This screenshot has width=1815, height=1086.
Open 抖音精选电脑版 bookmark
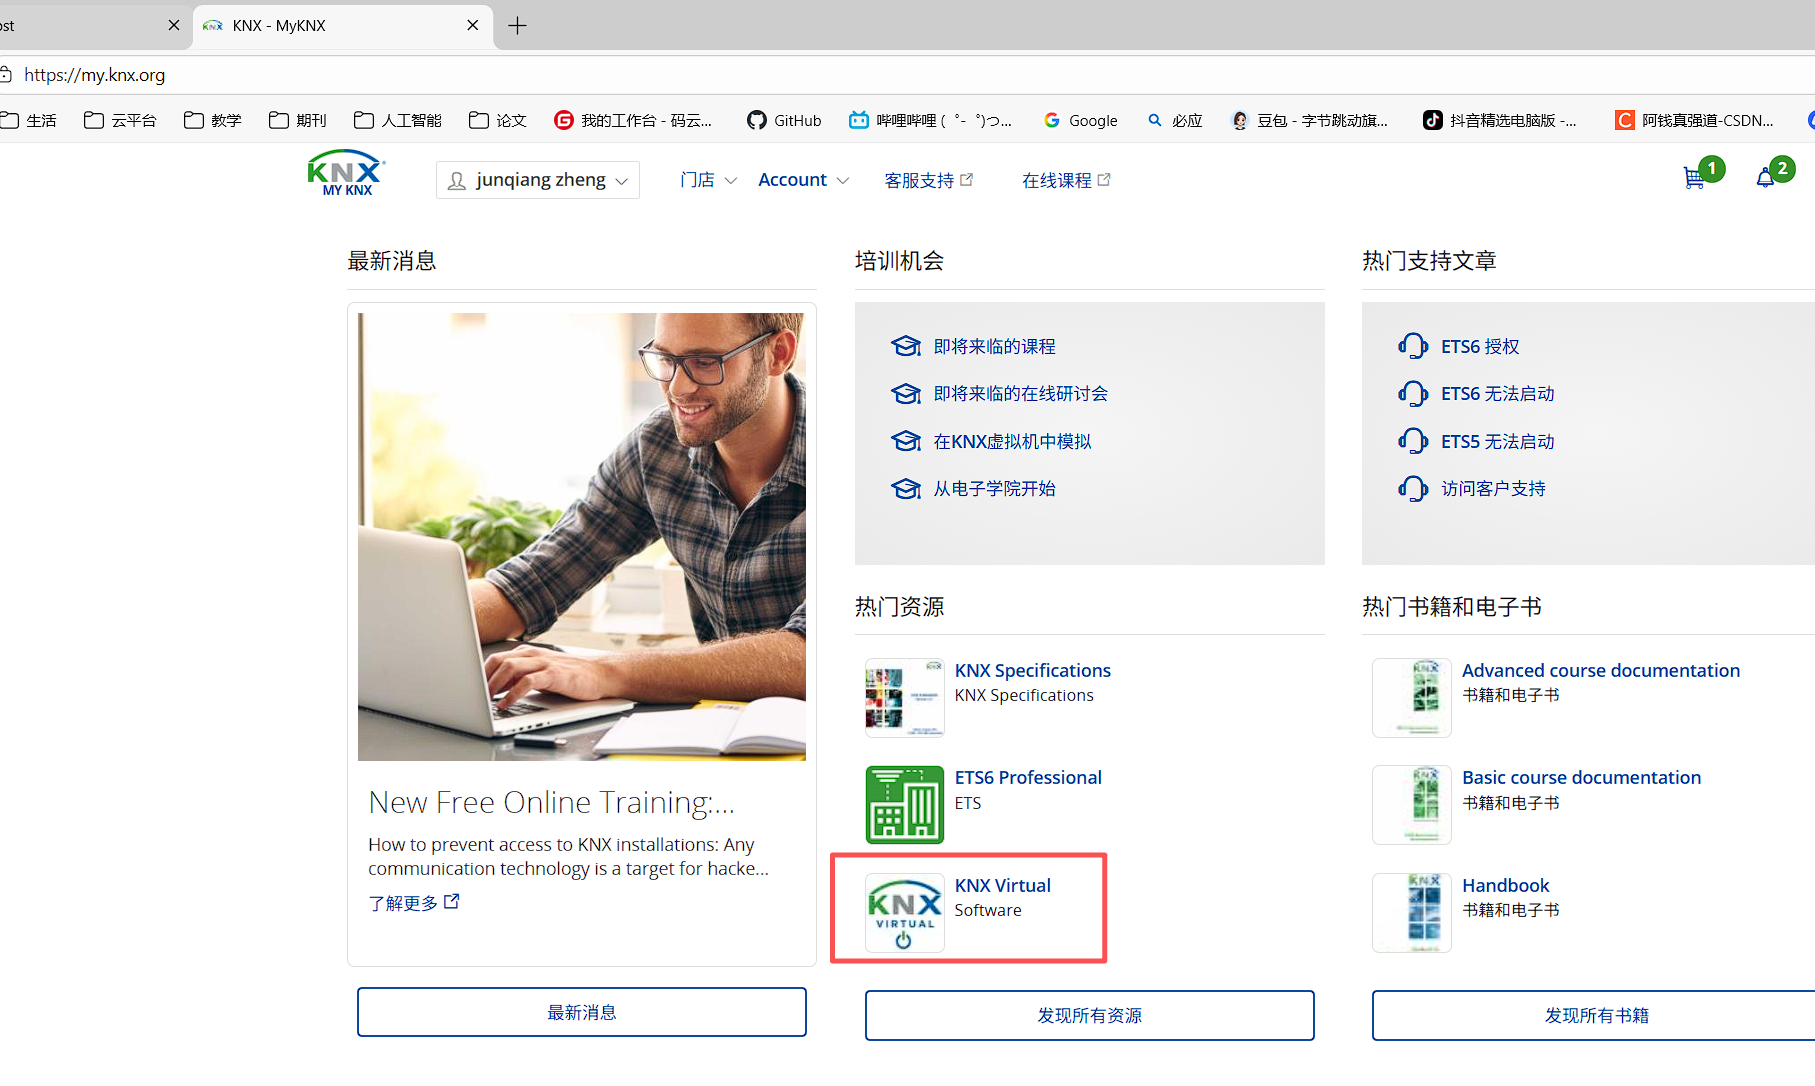[1500, 120]
